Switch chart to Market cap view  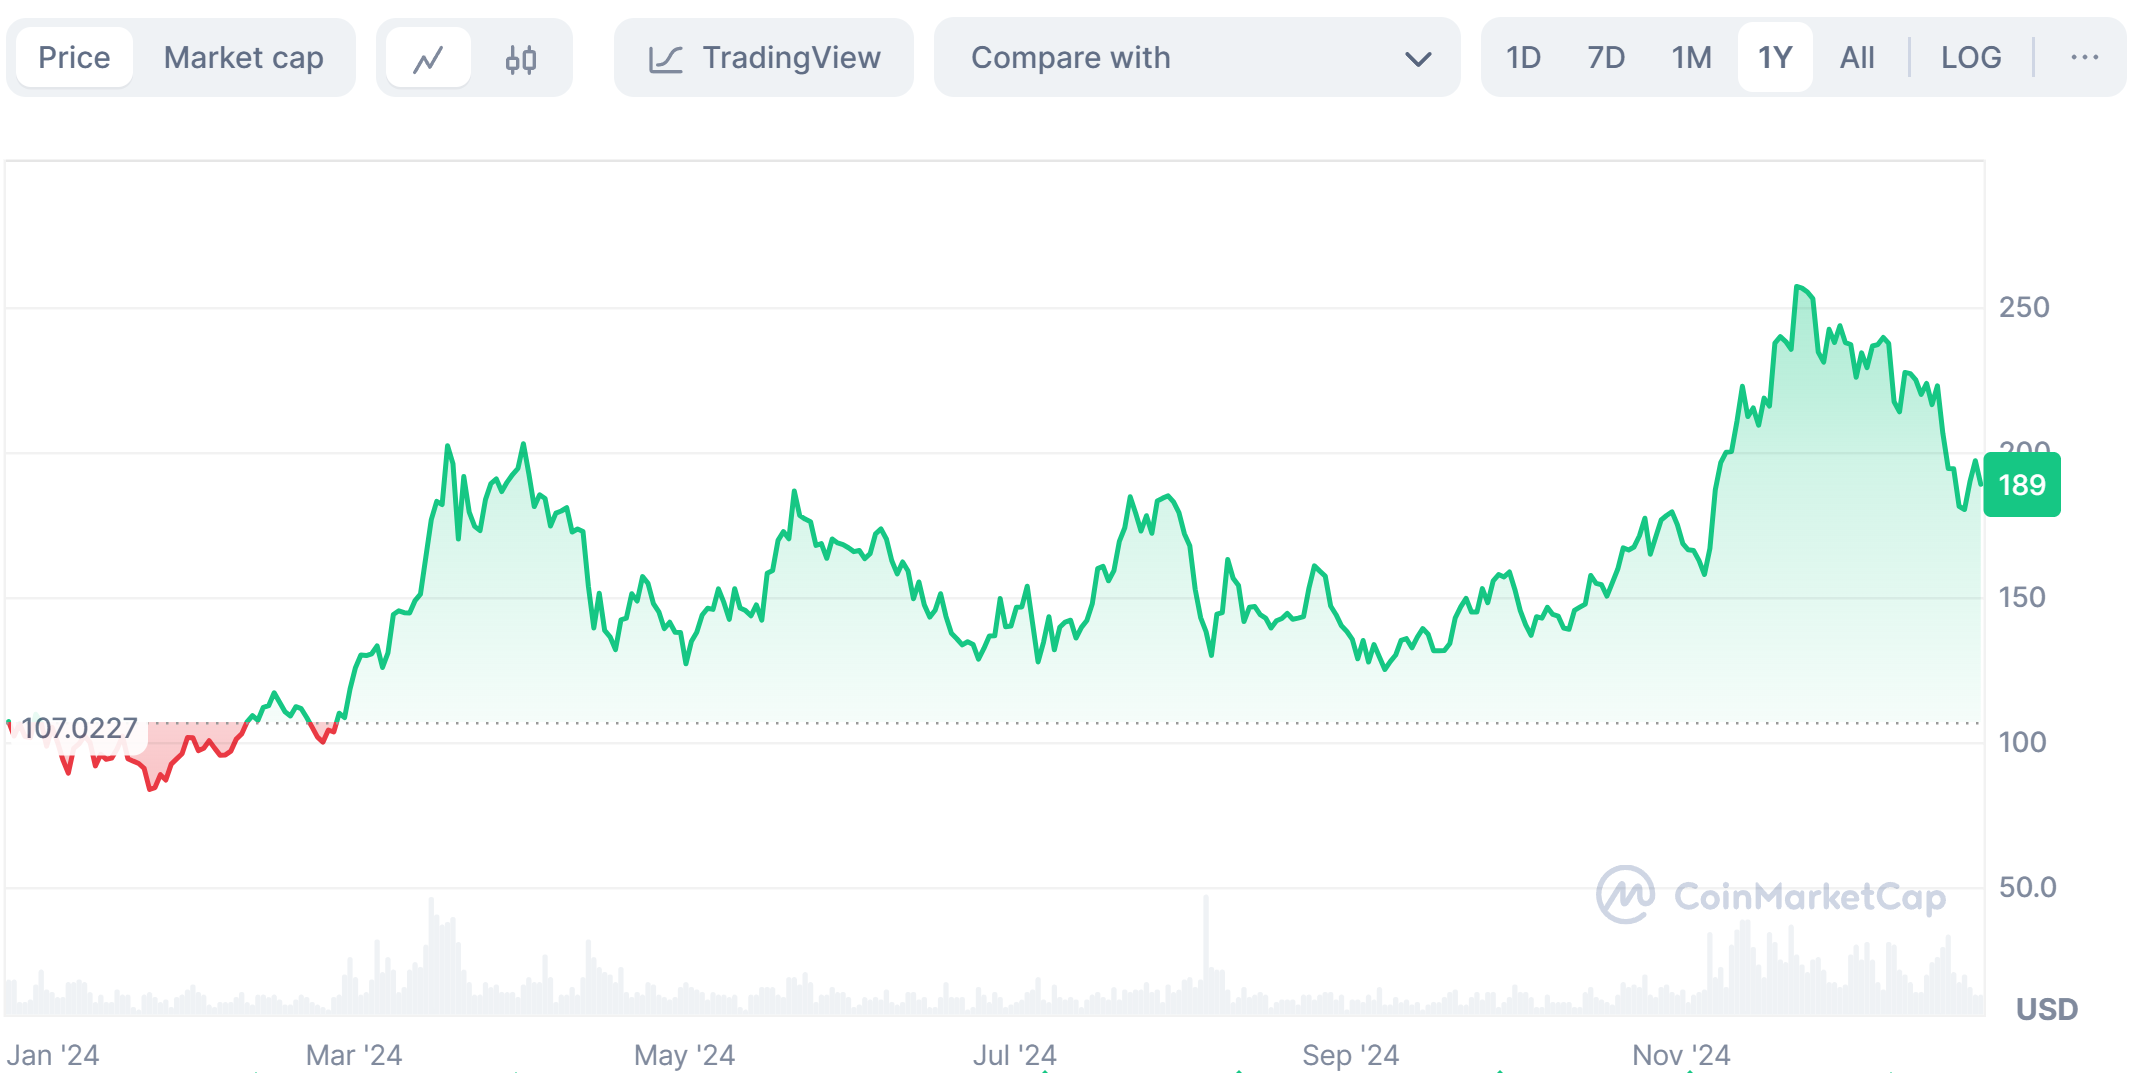[243, 58]
